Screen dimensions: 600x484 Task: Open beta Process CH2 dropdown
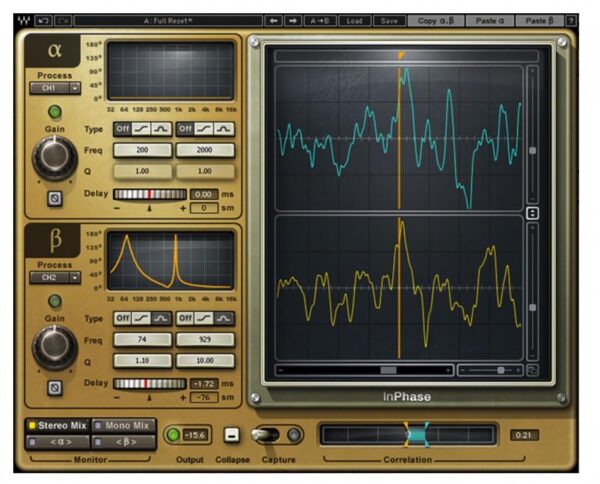pos(55,277)
